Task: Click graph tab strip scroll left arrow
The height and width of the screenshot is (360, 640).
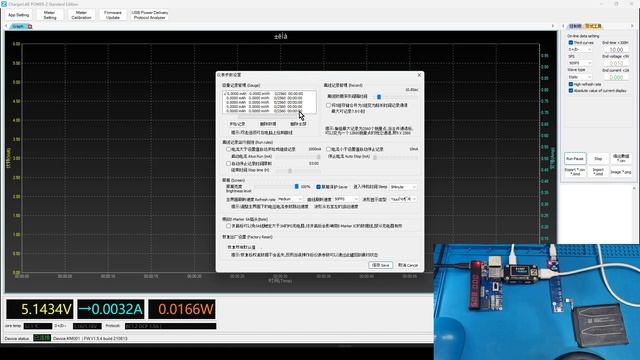Action: (6, 26)
